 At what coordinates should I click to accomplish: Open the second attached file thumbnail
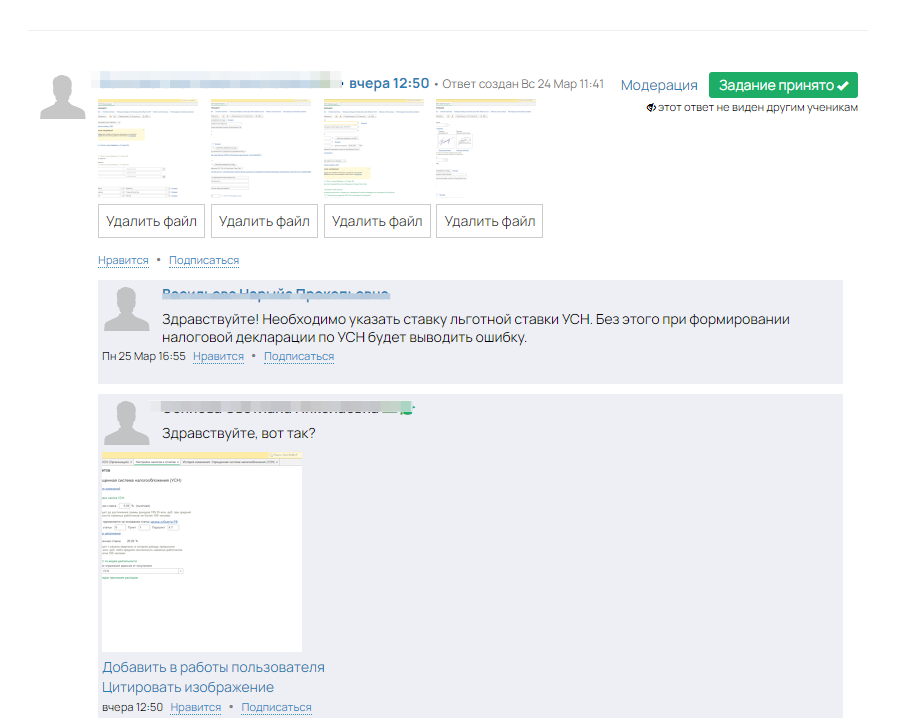tap(264, 148)
